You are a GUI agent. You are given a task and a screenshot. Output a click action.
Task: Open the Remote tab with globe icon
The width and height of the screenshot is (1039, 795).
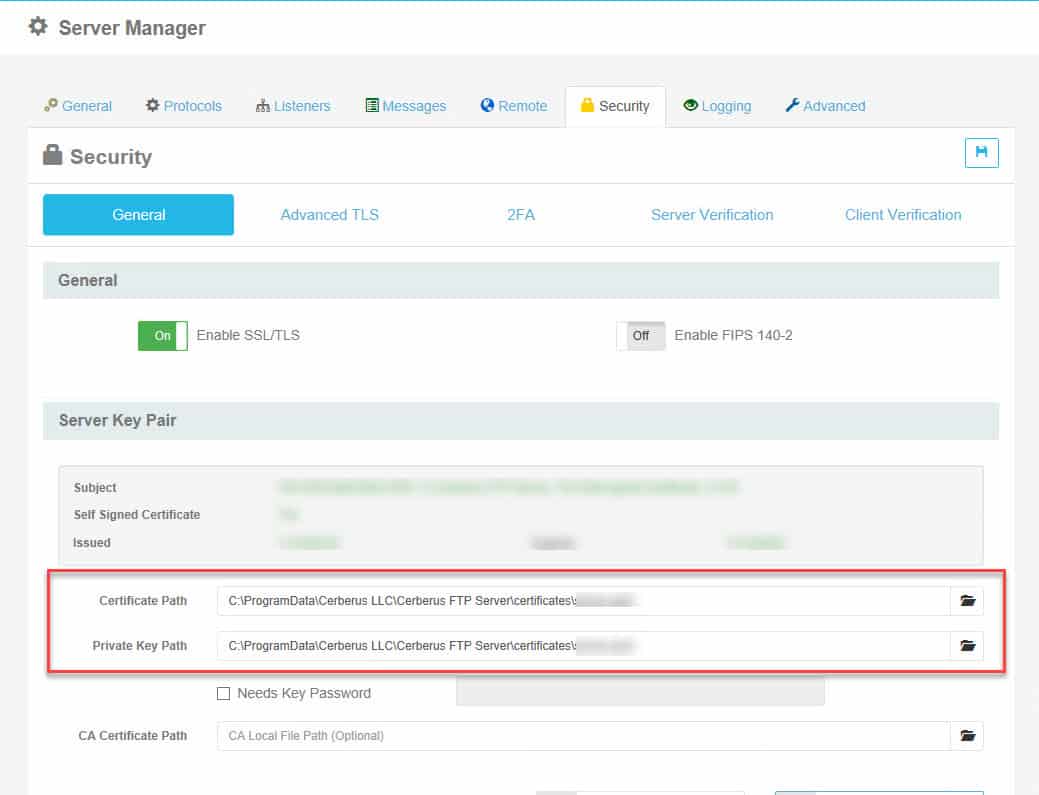click(x=513, y=106)
